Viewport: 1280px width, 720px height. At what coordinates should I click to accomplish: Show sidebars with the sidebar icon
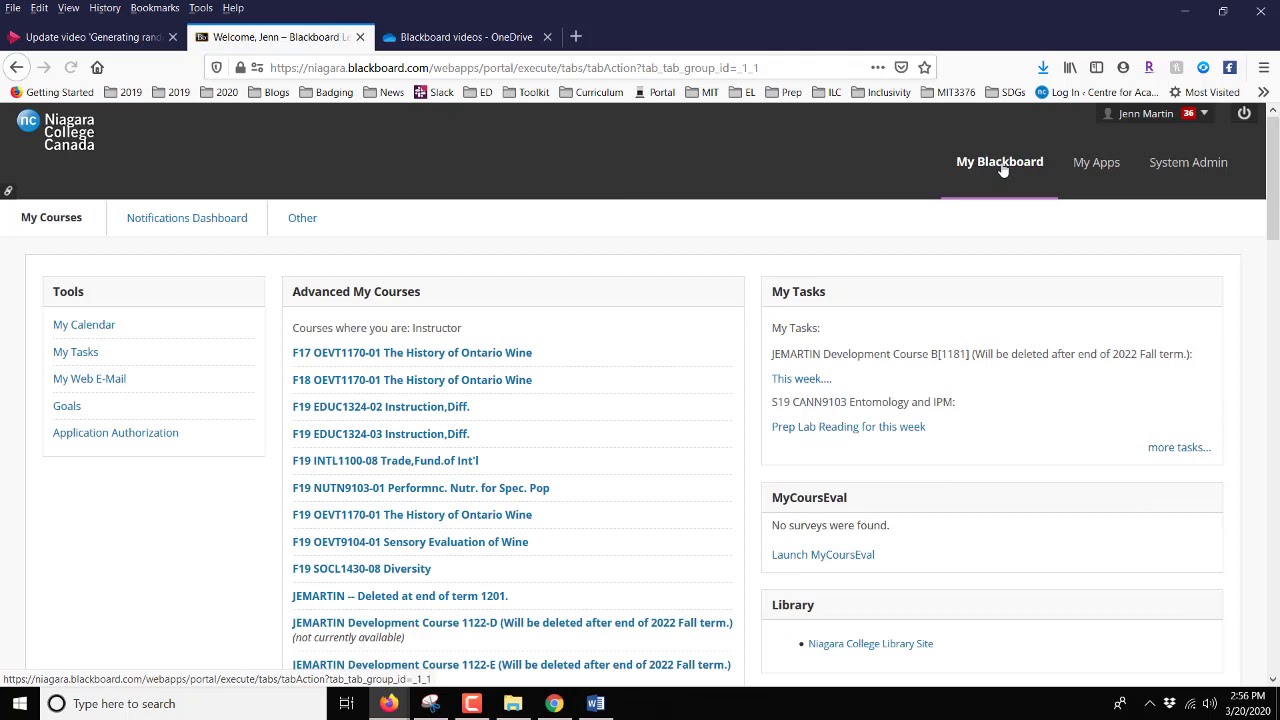click(1097, 67)
